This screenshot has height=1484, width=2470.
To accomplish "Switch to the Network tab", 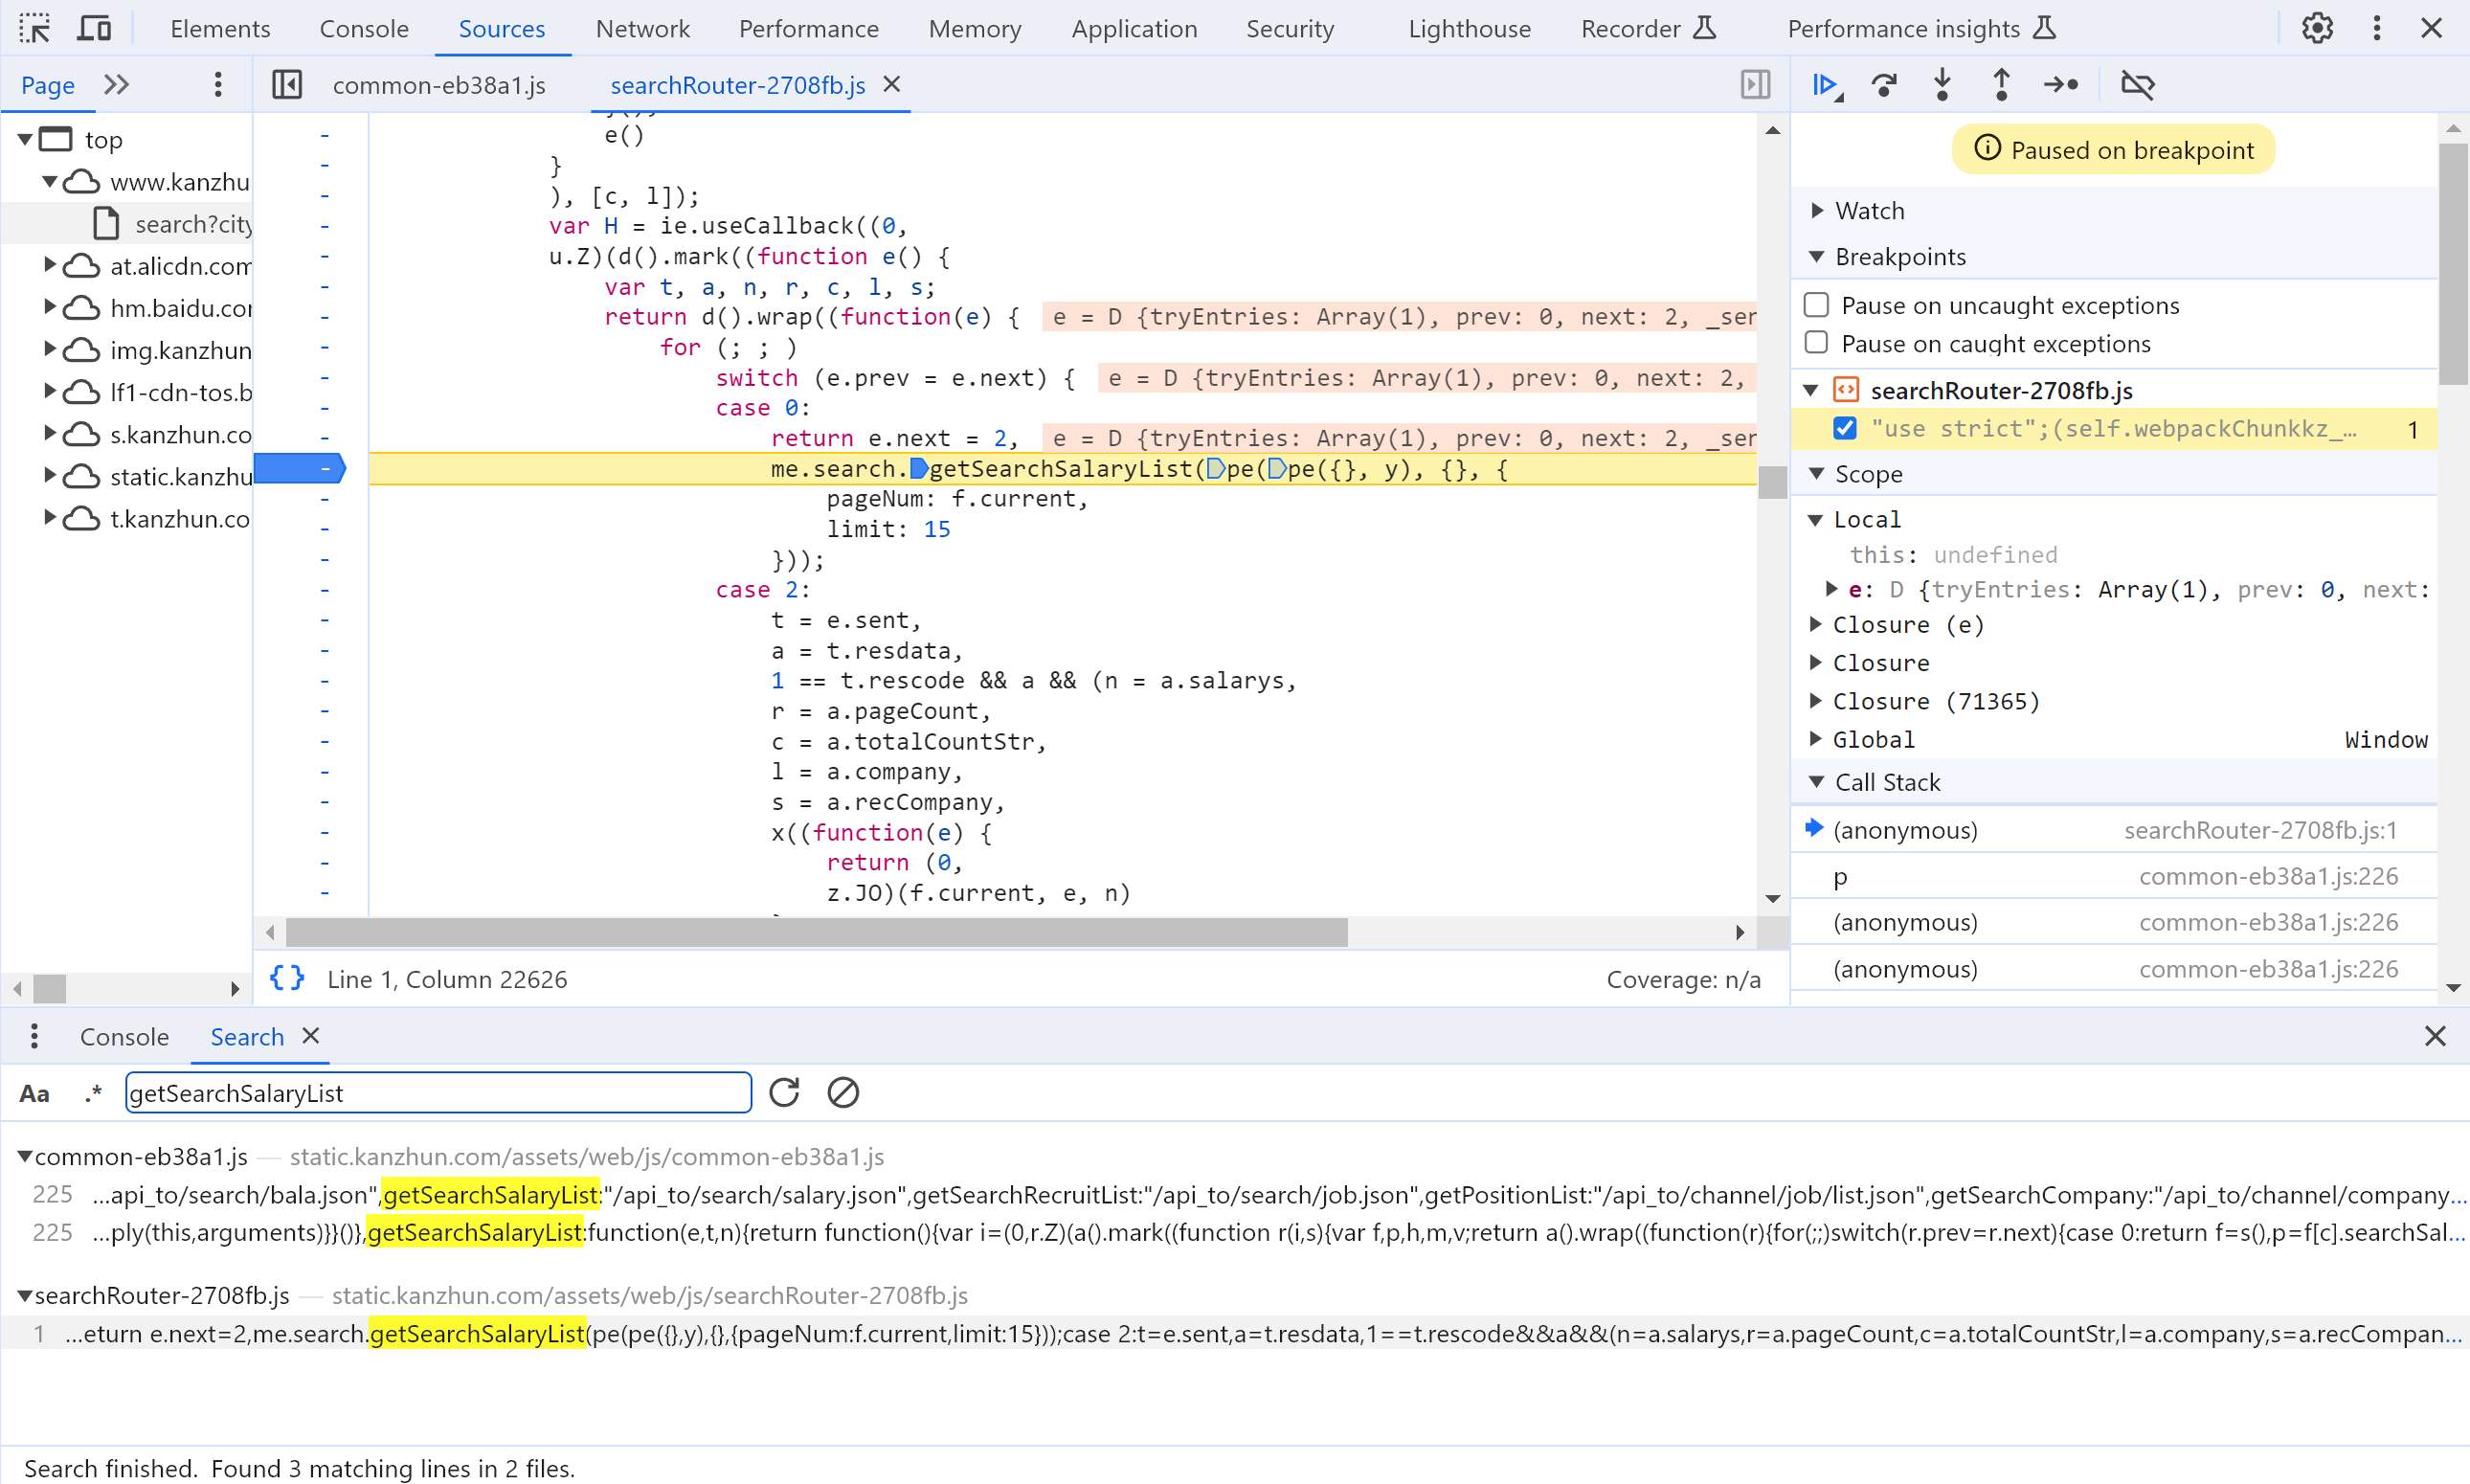I will pos(643,28).
